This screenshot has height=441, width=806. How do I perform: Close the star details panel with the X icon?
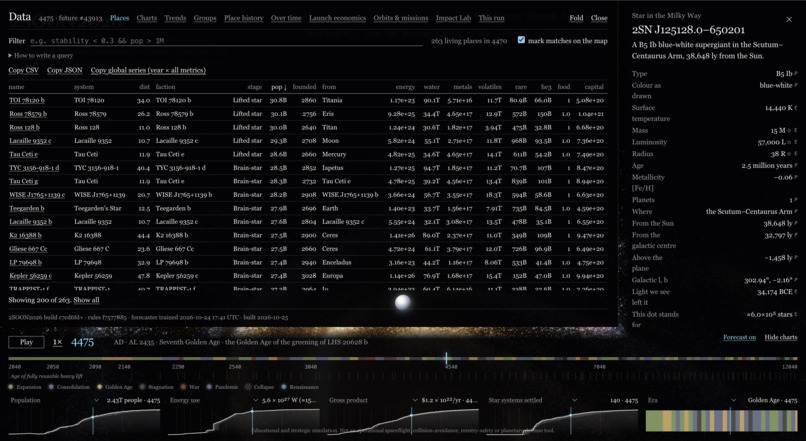click(x=789, y=20)
